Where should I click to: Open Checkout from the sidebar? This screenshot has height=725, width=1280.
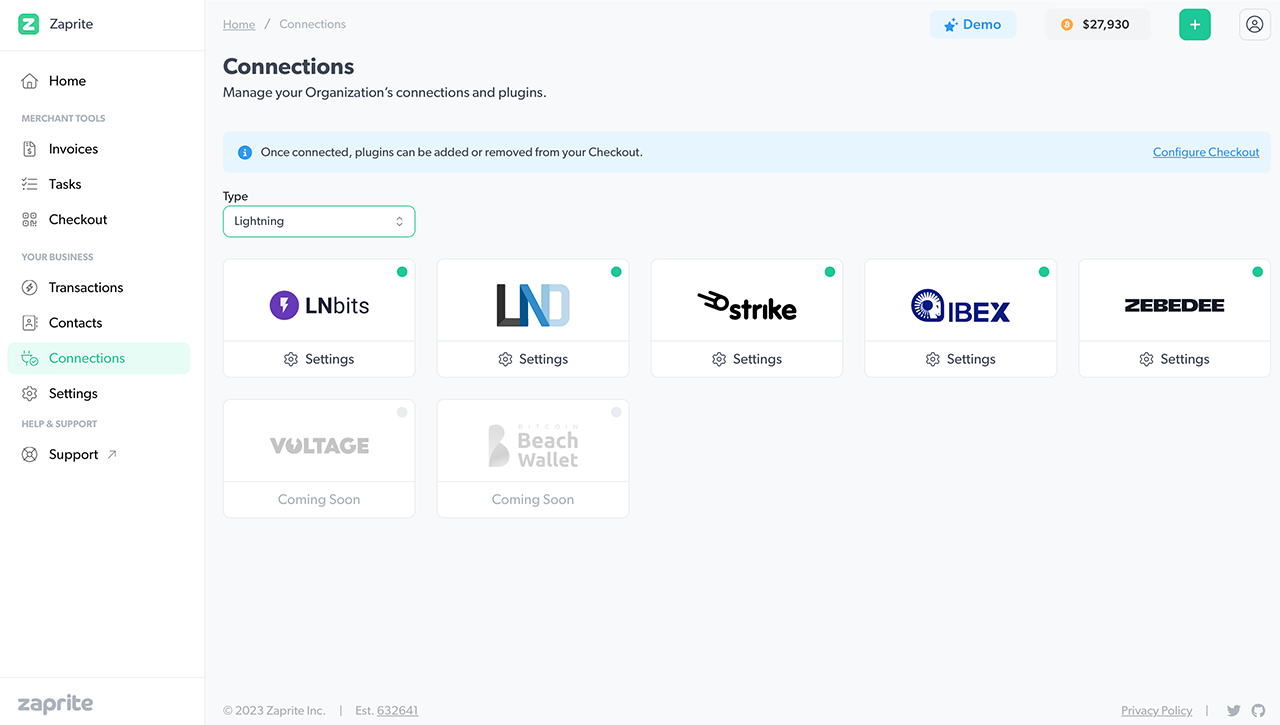coord(98,219)
